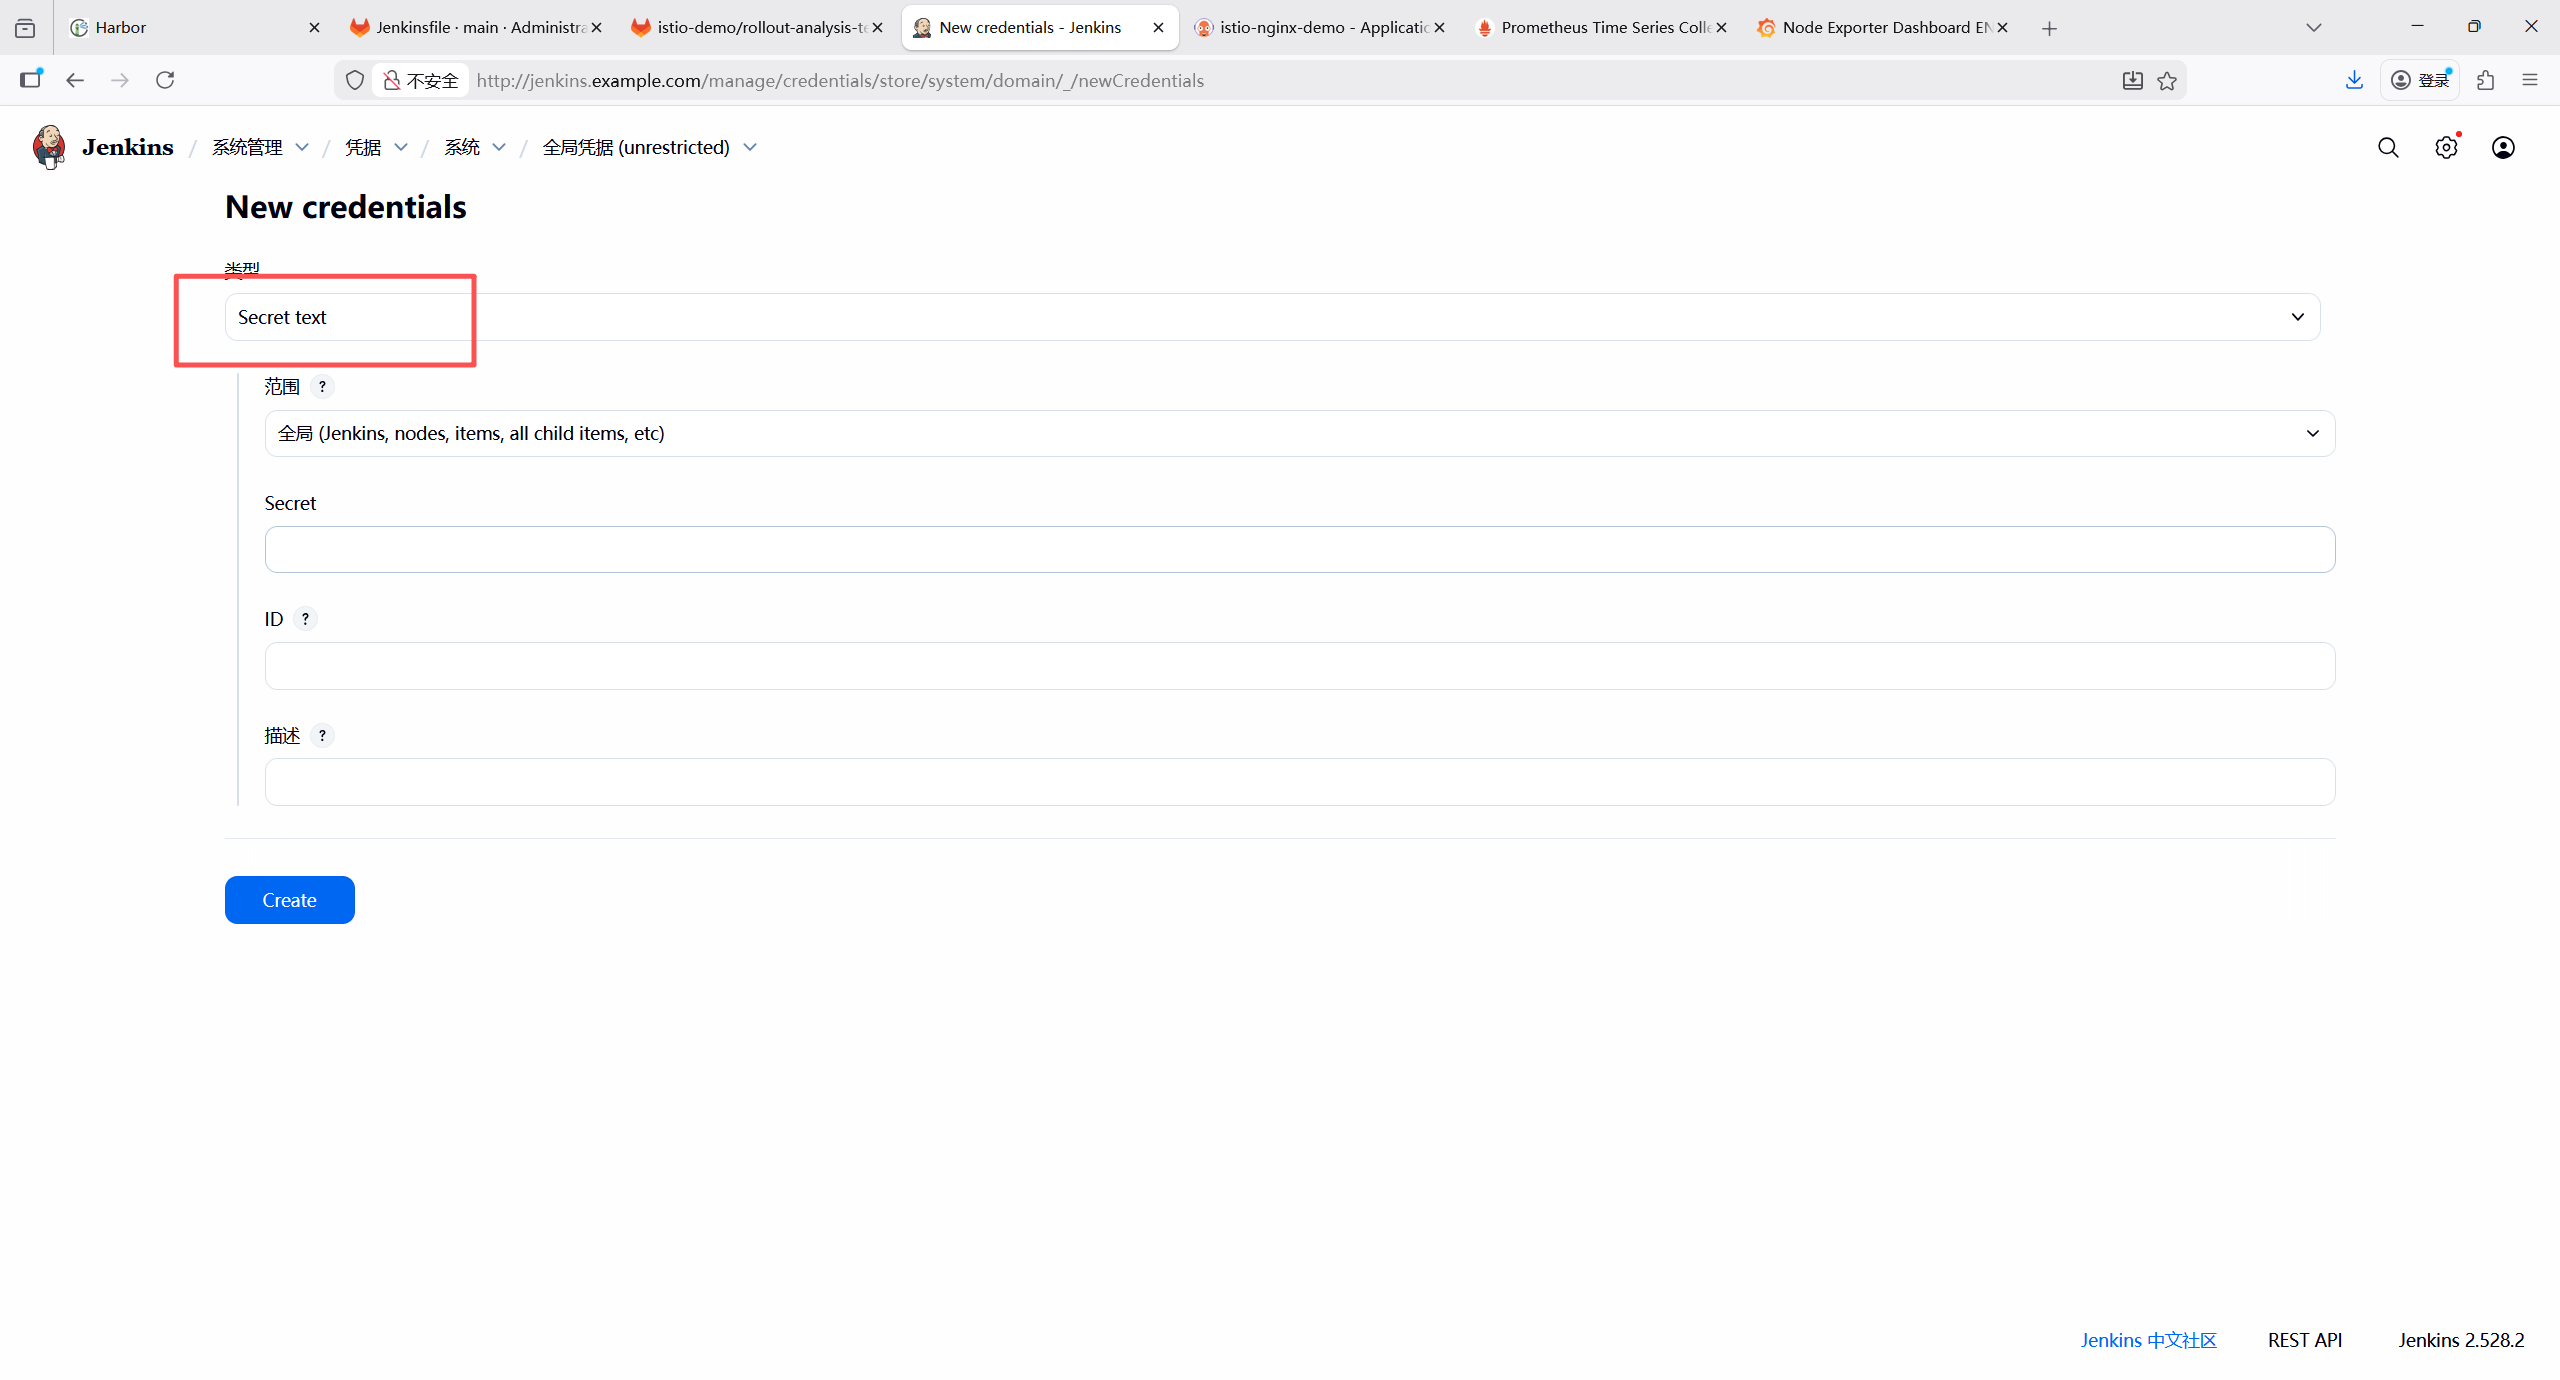Reload the current page

coord(165,80)
